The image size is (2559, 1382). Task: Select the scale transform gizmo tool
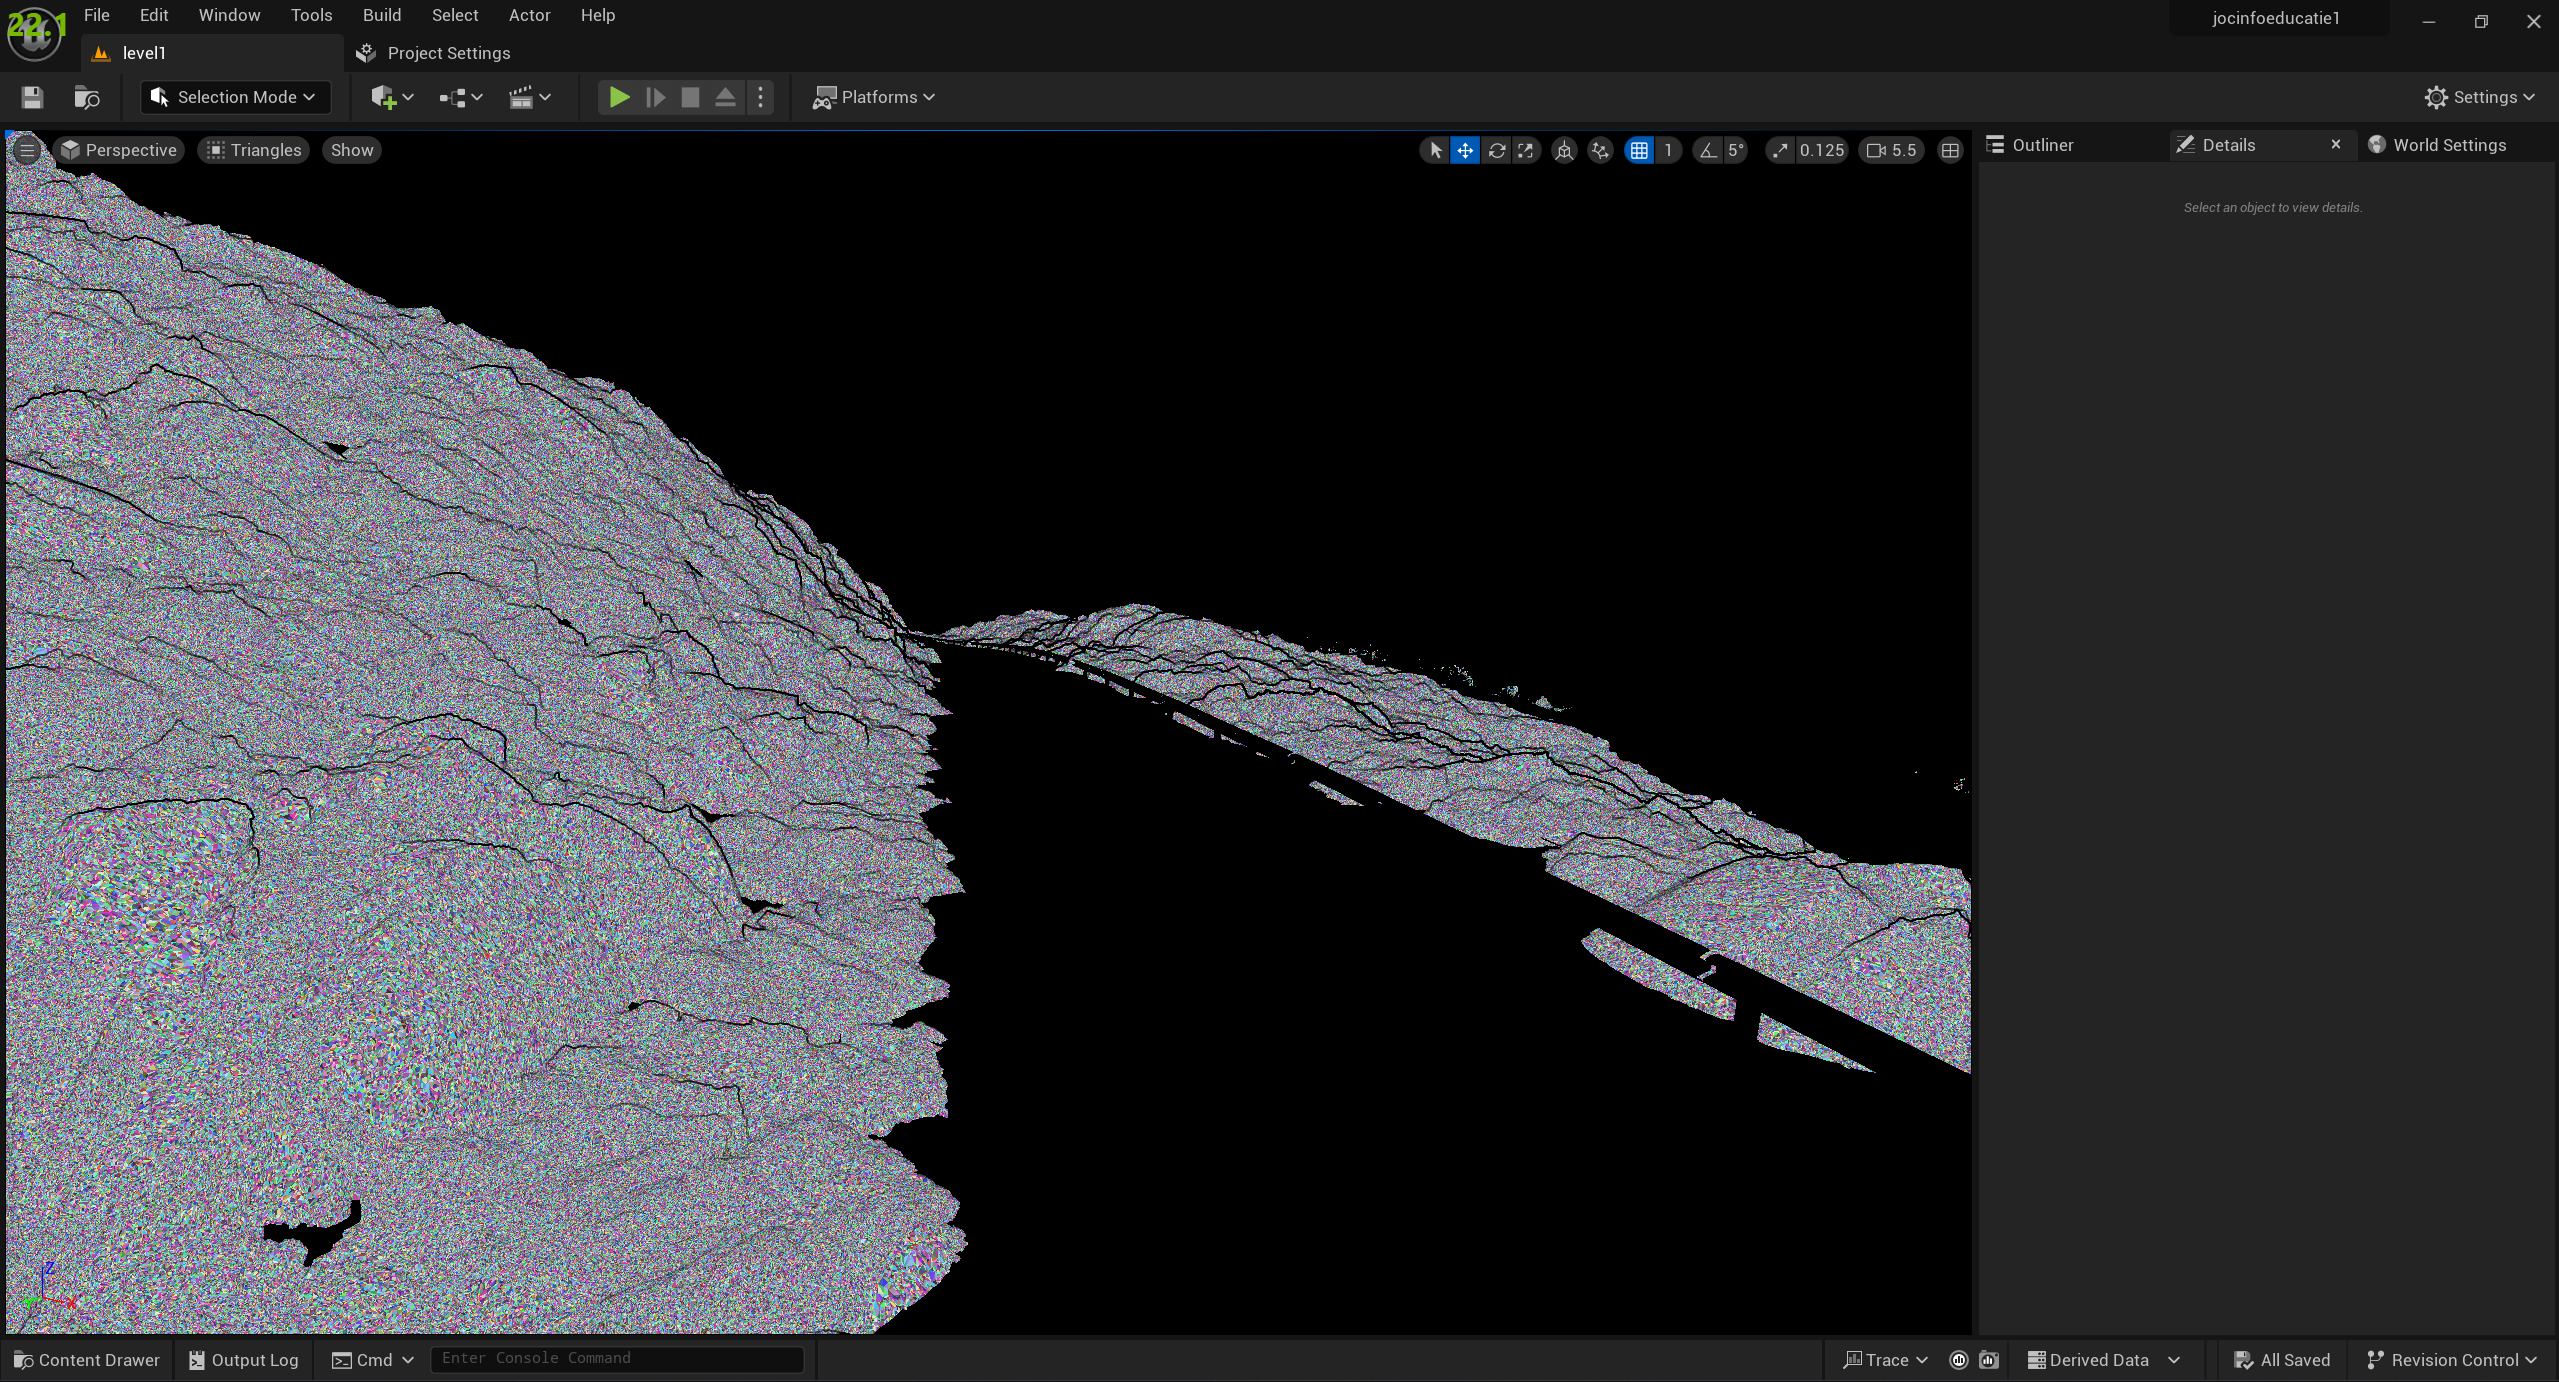pos(1525,150)
